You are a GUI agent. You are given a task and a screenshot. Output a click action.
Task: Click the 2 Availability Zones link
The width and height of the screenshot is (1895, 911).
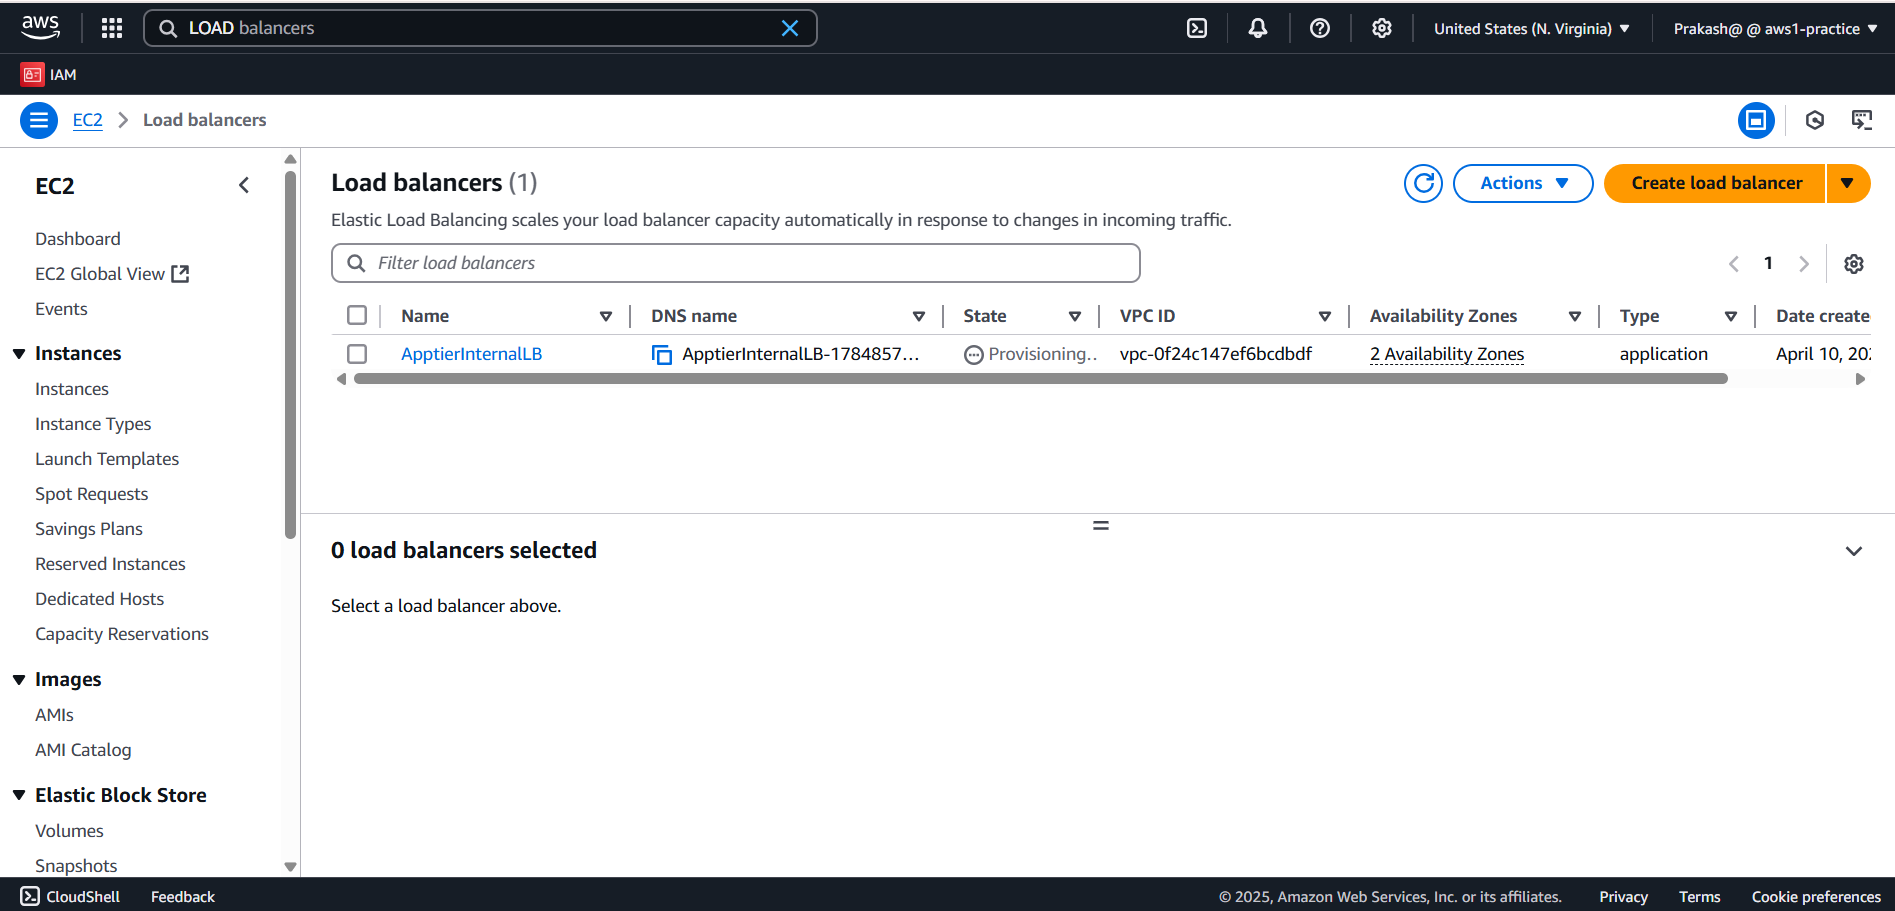click(x=1447, y=354)
